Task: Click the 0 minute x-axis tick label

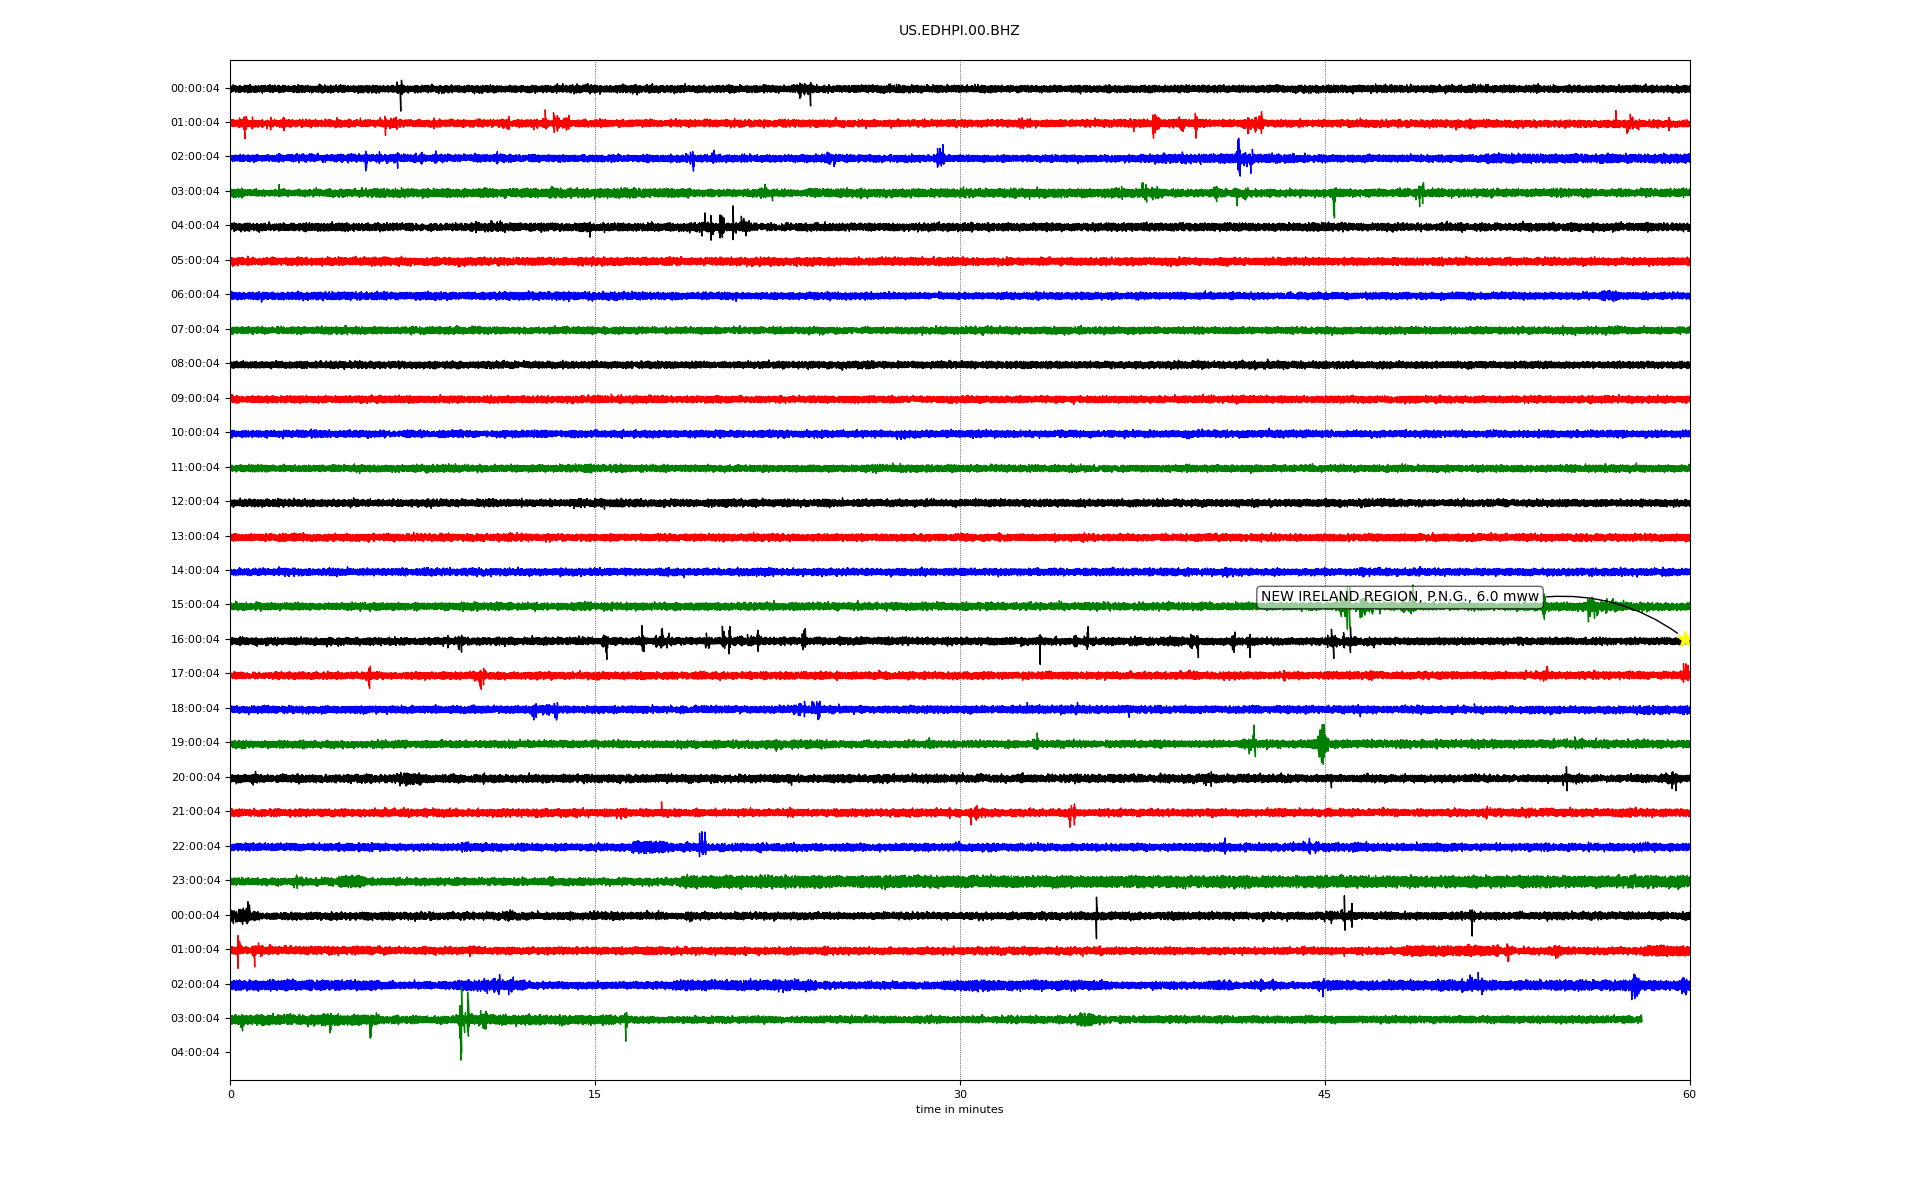Action: tap(231, 1094)
